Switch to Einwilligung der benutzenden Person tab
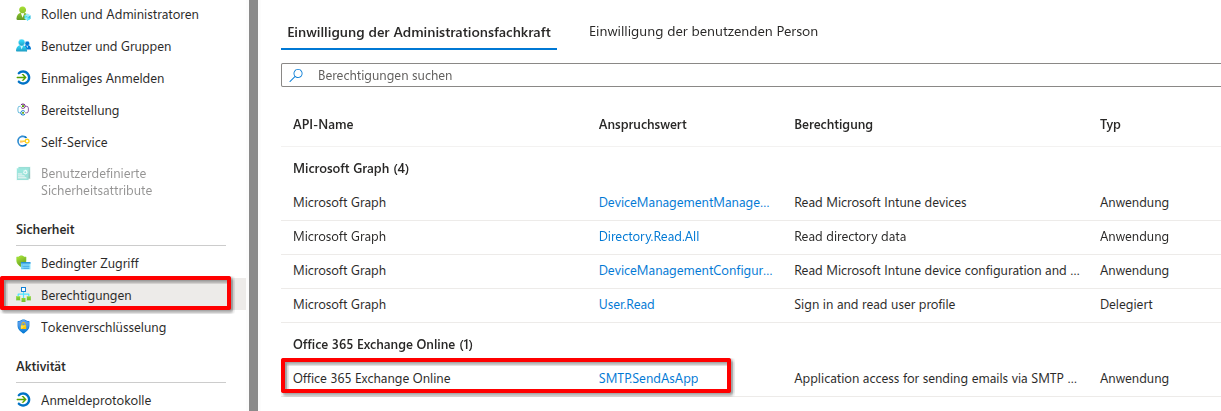Viewport: 1221px width, 411px height. pyautogui.click(x=704, y=32)
